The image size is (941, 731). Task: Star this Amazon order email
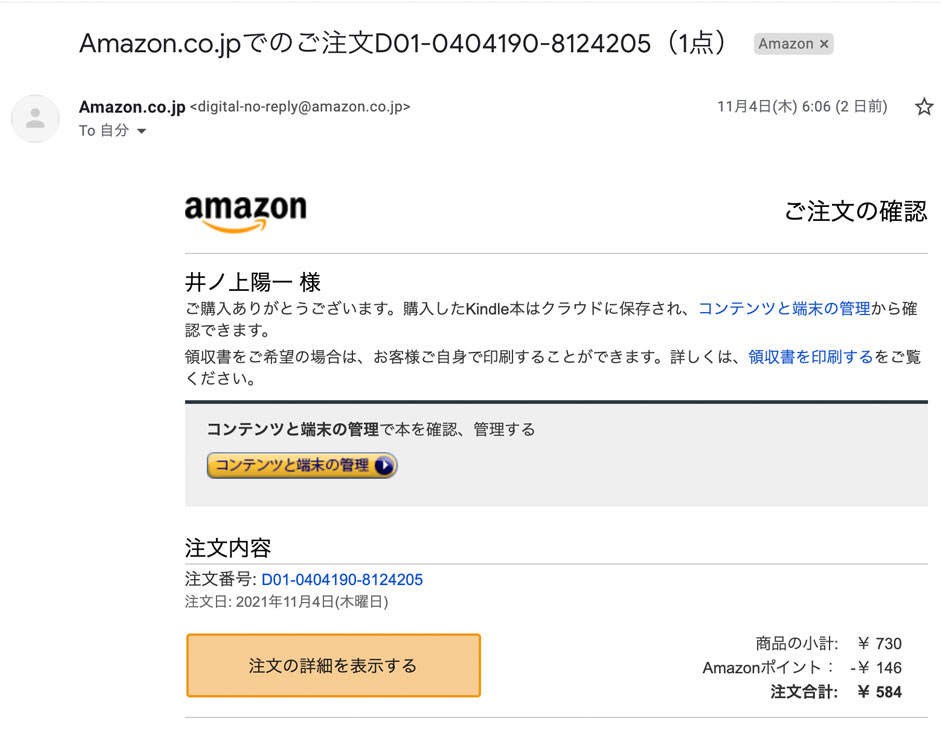(x=924, y=107)
